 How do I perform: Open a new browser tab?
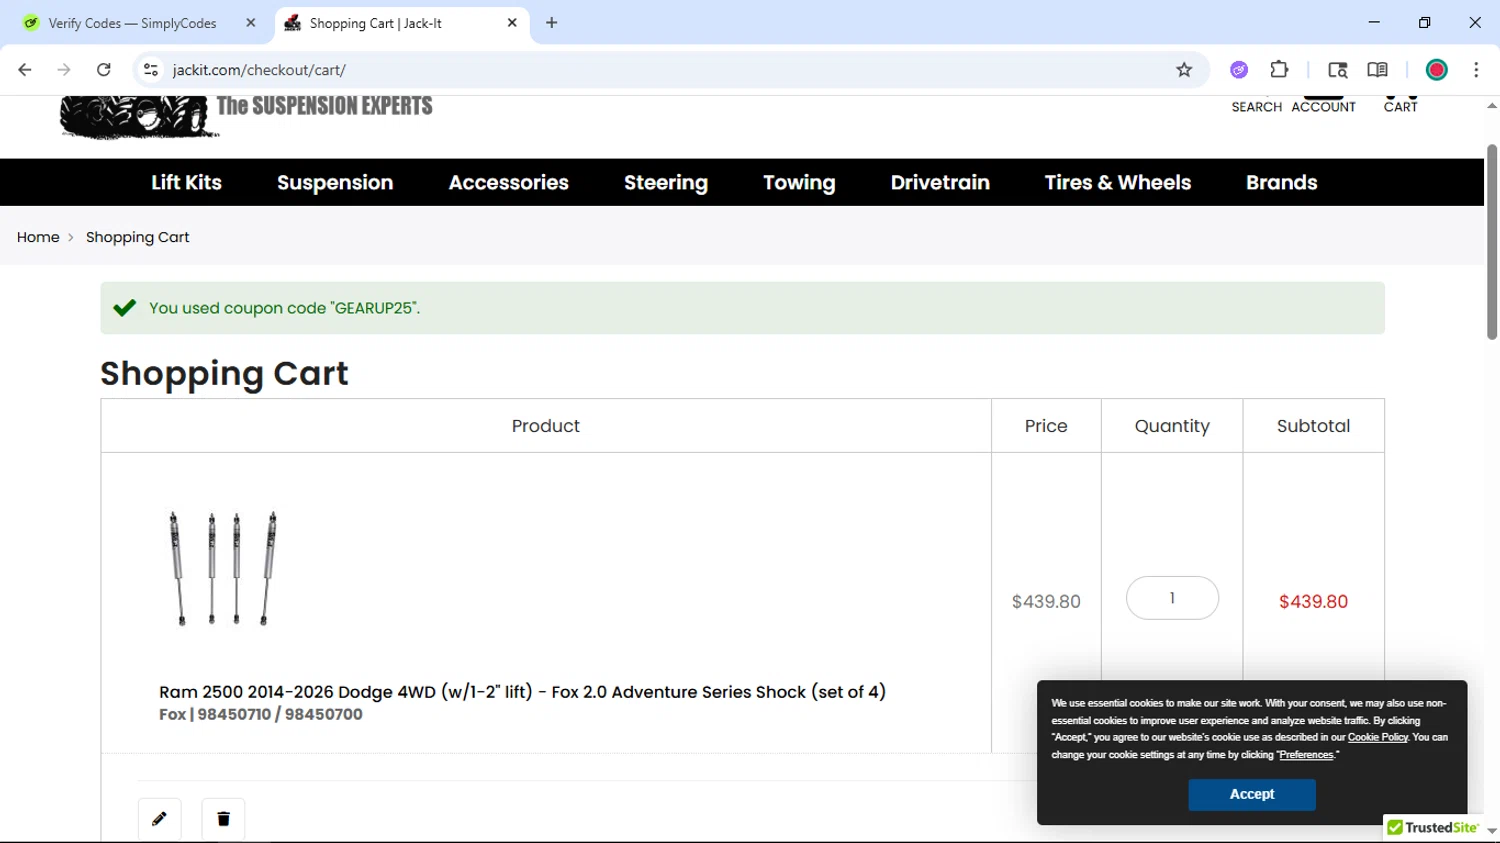pyautogui.click(x=552, y=23)
